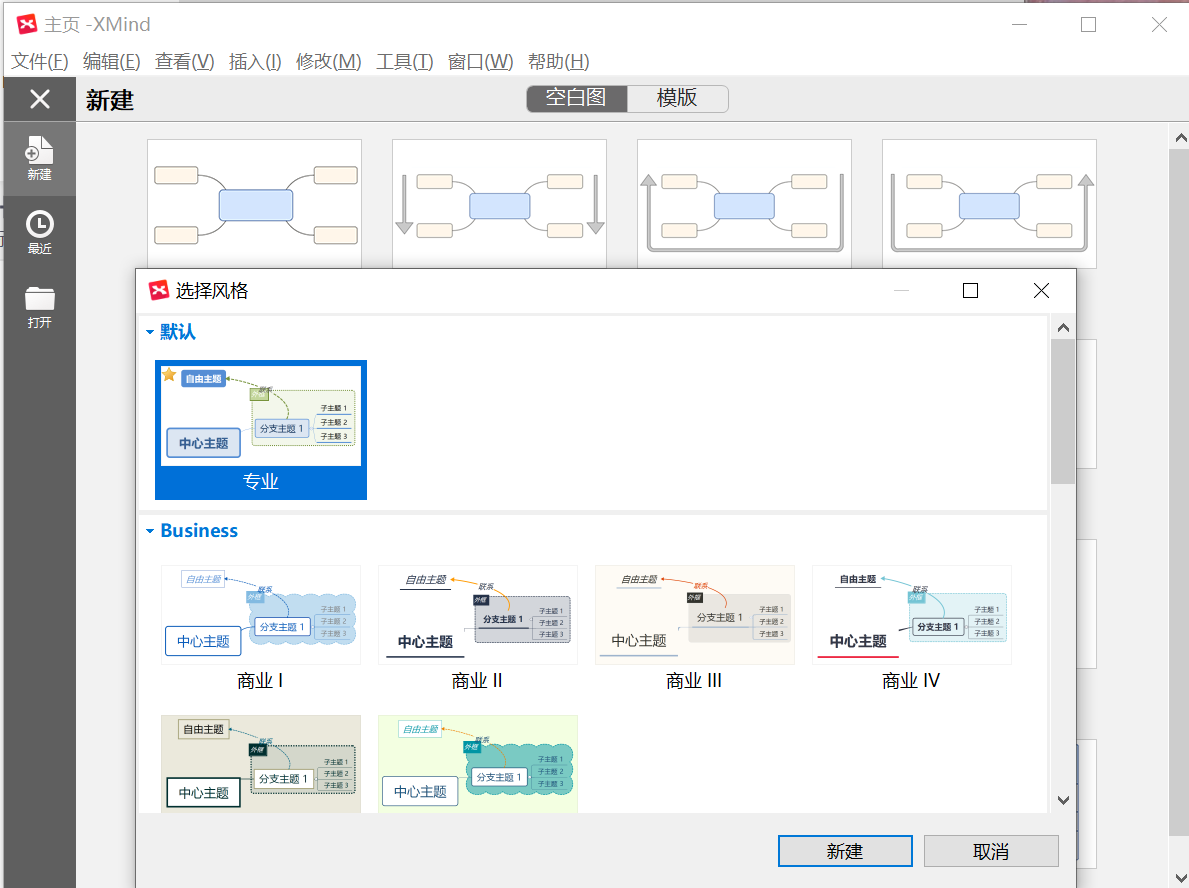1189x888 pixels.
Task: Click the 取消 button
Action: pos(991,851)
